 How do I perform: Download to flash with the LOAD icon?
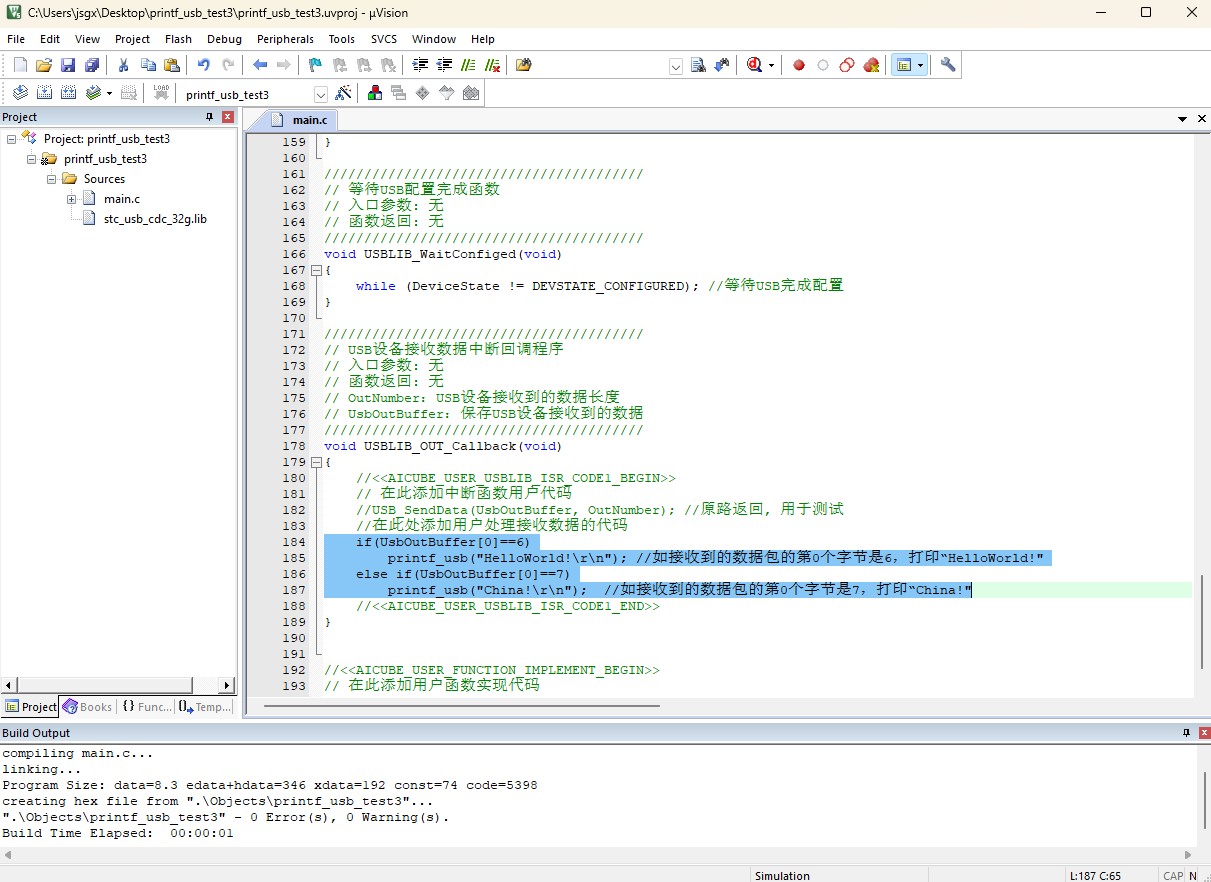coord(161,93)
